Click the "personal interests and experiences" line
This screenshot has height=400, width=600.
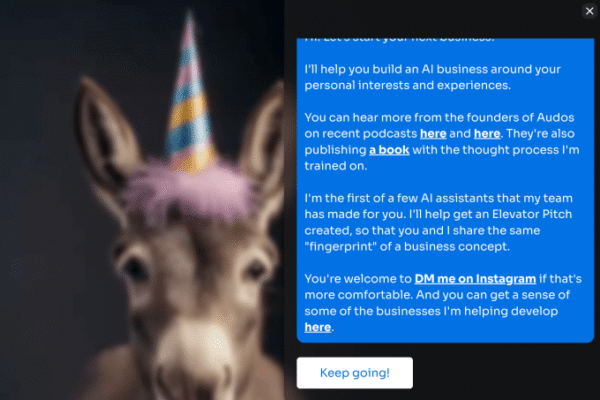point(408,85)
